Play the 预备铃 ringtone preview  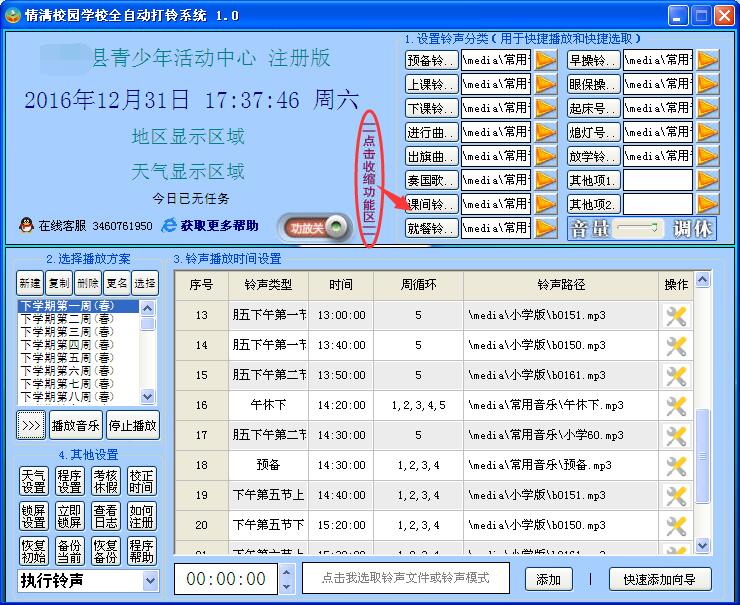(x=545, y=60)
